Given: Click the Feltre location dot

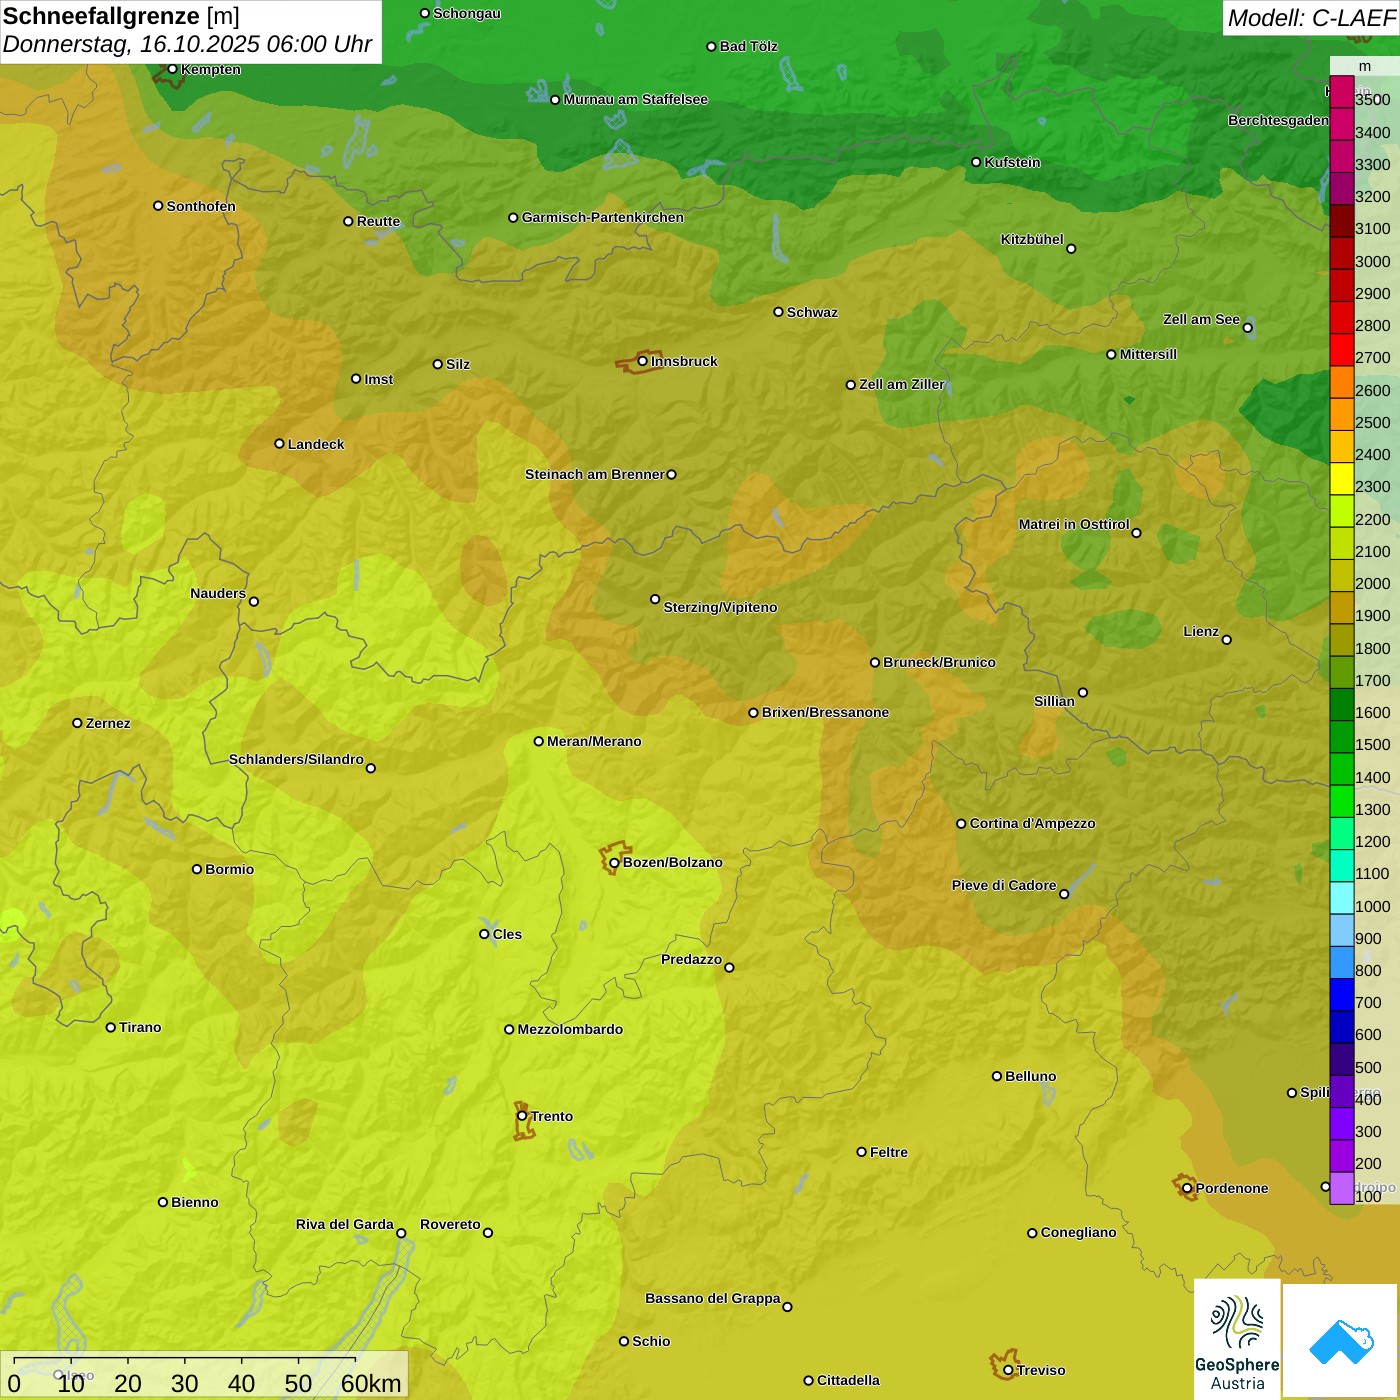Looking at the screenshot, I should 861,1152.
